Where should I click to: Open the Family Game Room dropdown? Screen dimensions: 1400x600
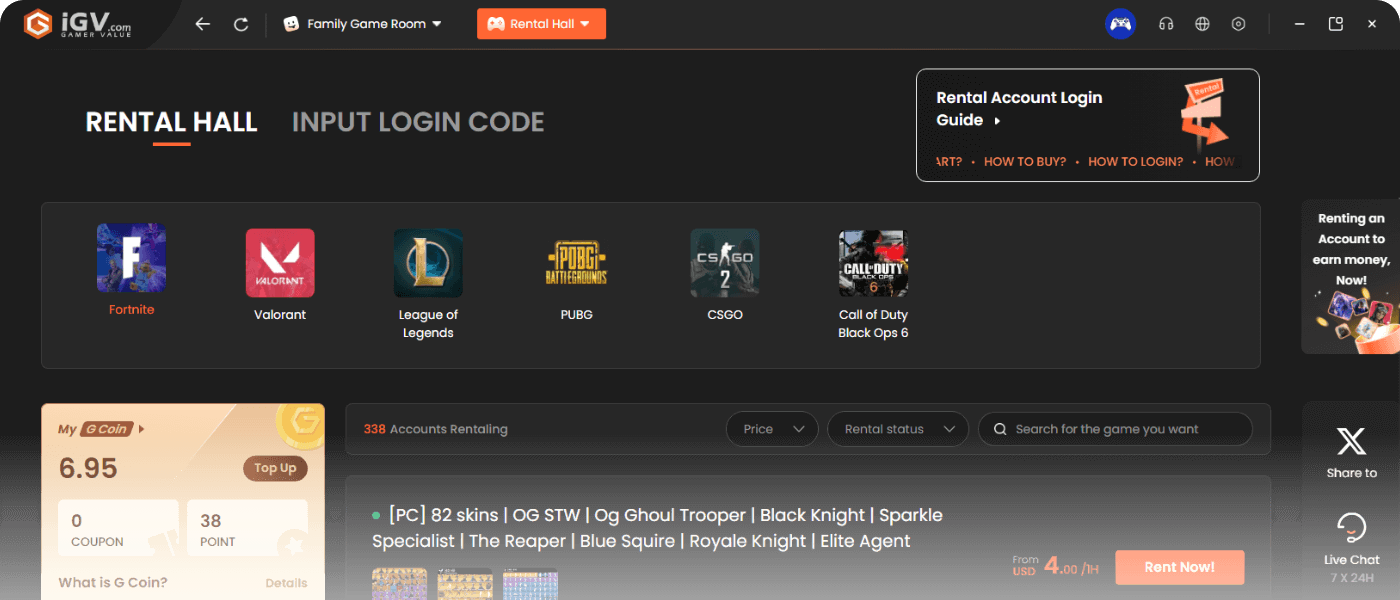(x=363, y=24)
